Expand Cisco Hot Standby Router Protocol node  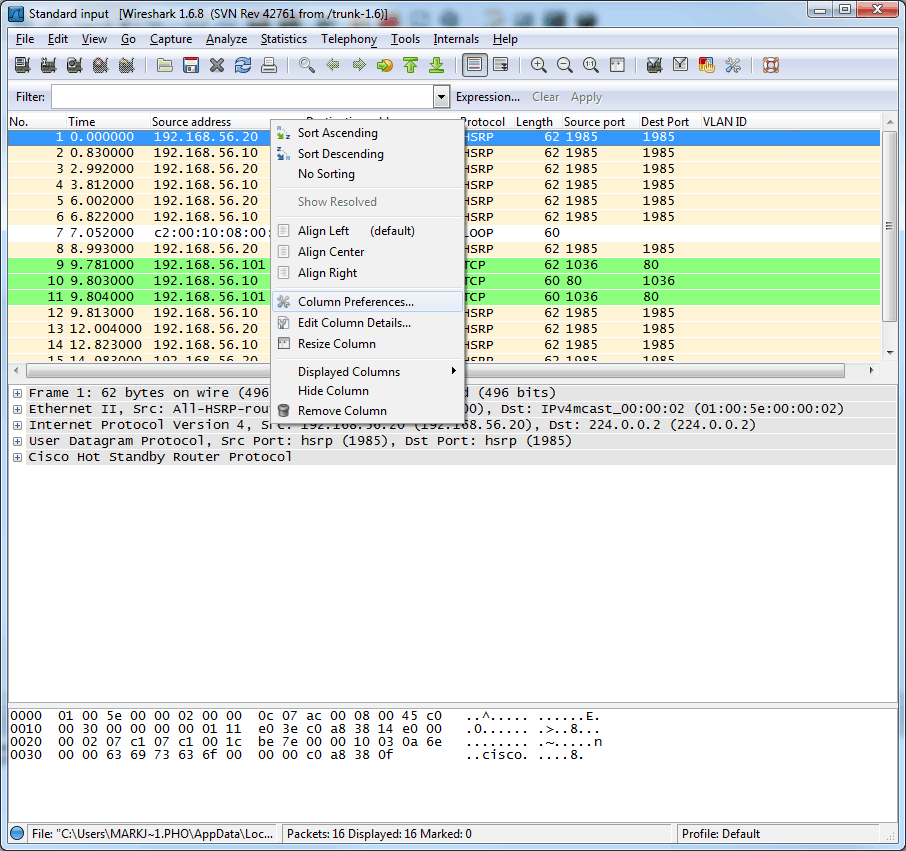(17, 457)
